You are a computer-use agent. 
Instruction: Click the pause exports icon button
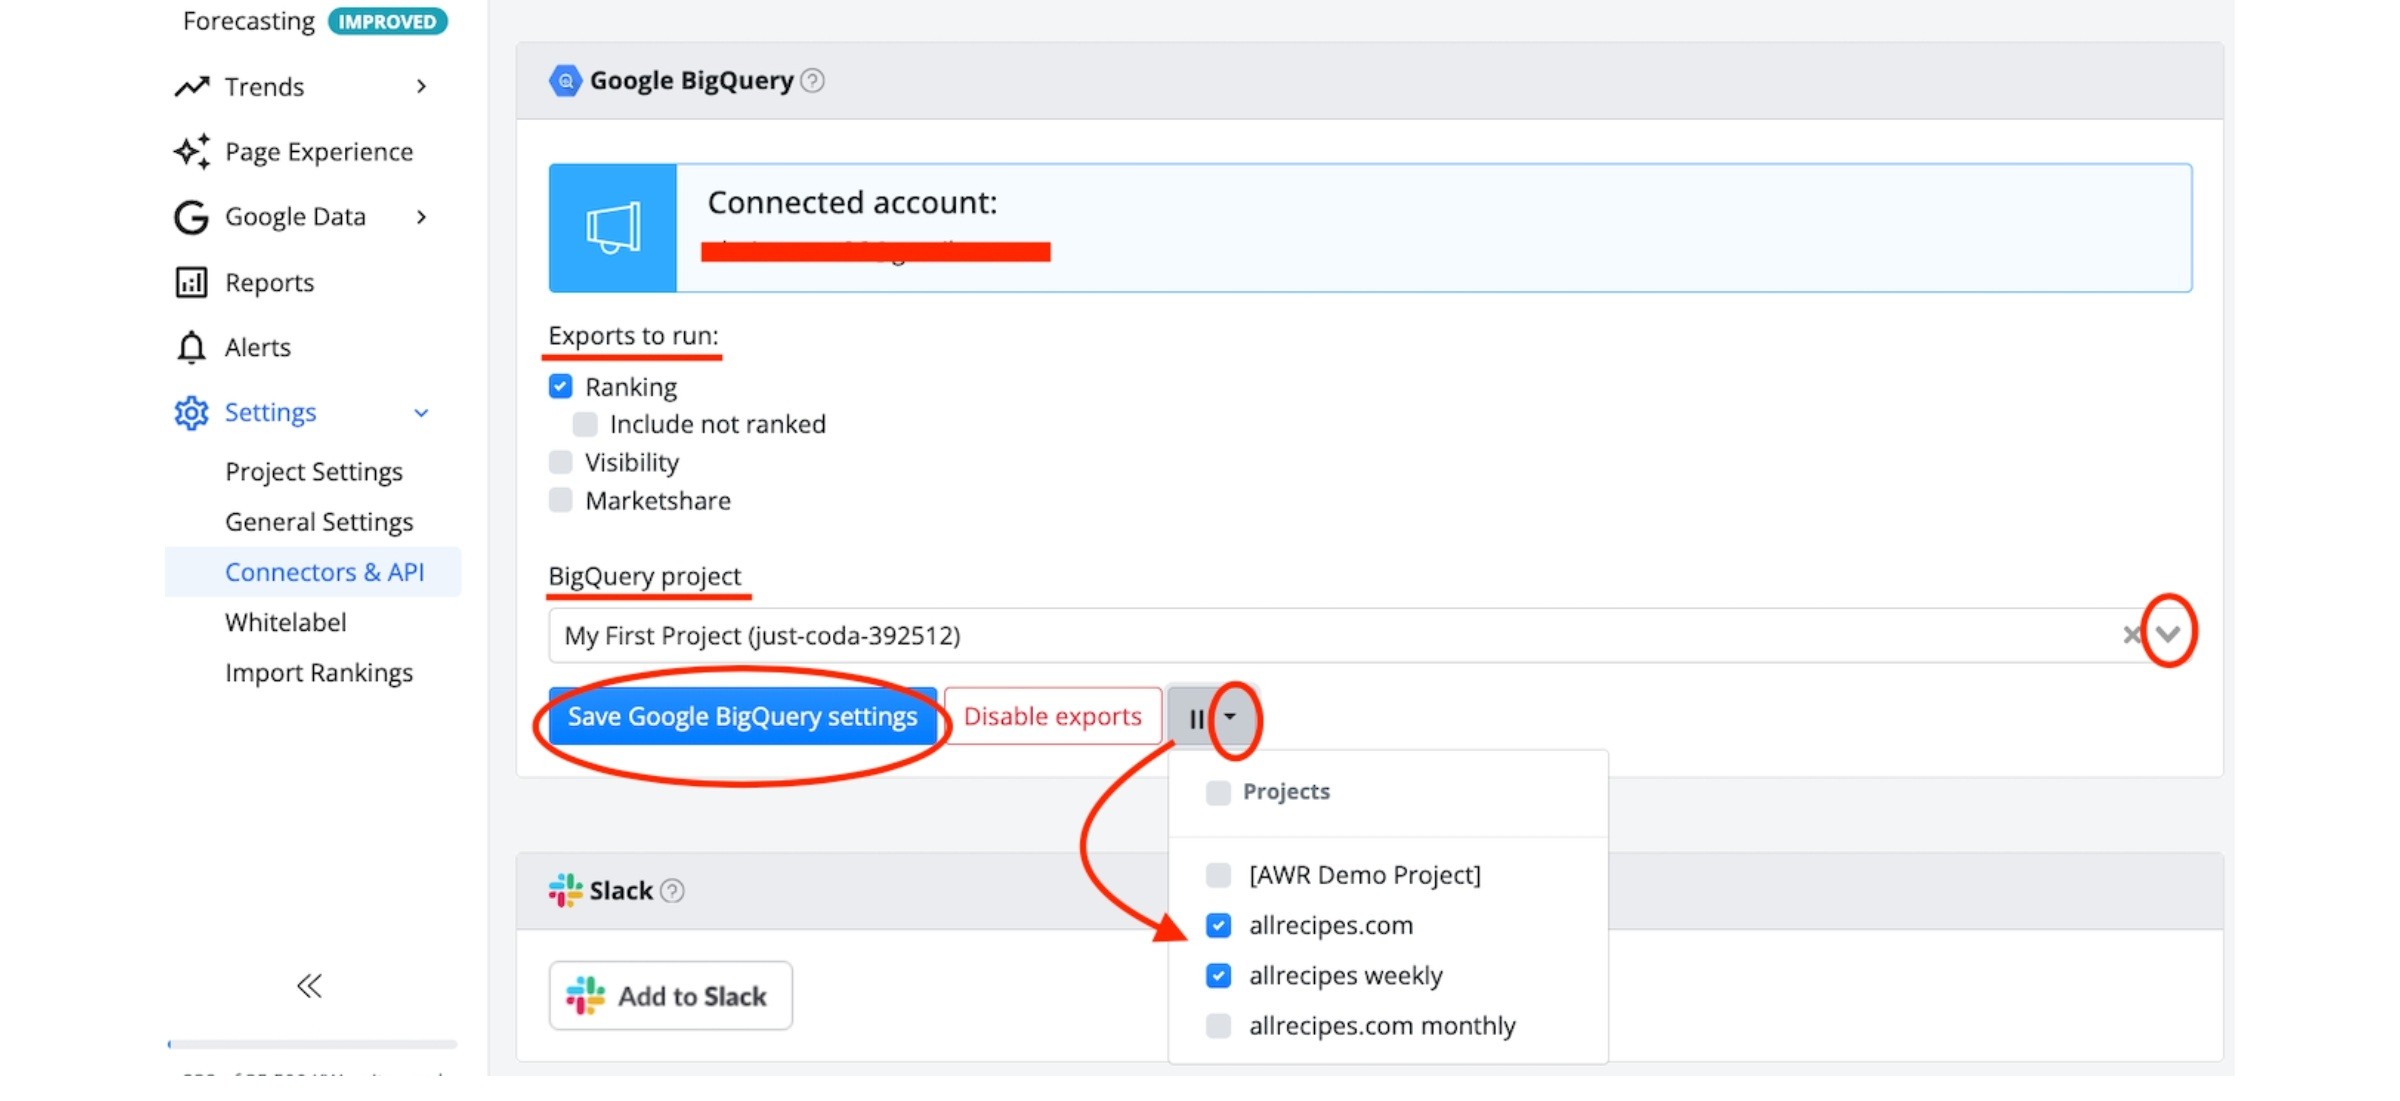[x=1195, y=718]
